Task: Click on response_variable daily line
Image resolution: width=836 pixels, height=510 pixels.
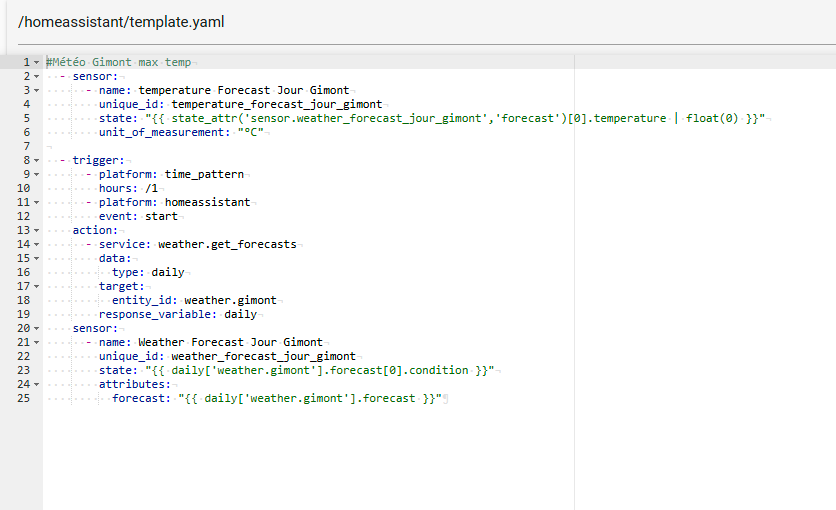Action: [x=178, y=314]
